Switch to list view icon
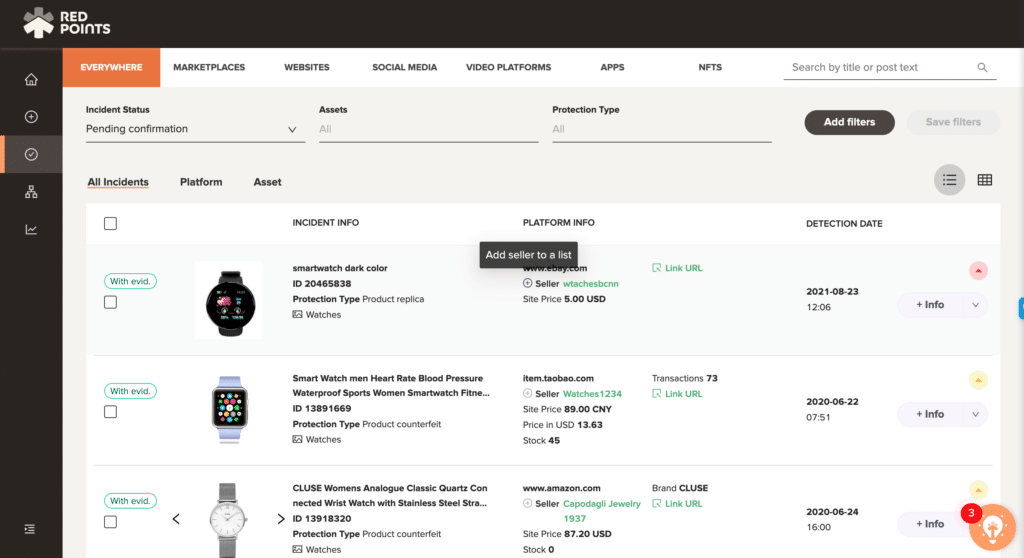 point(950,180)
